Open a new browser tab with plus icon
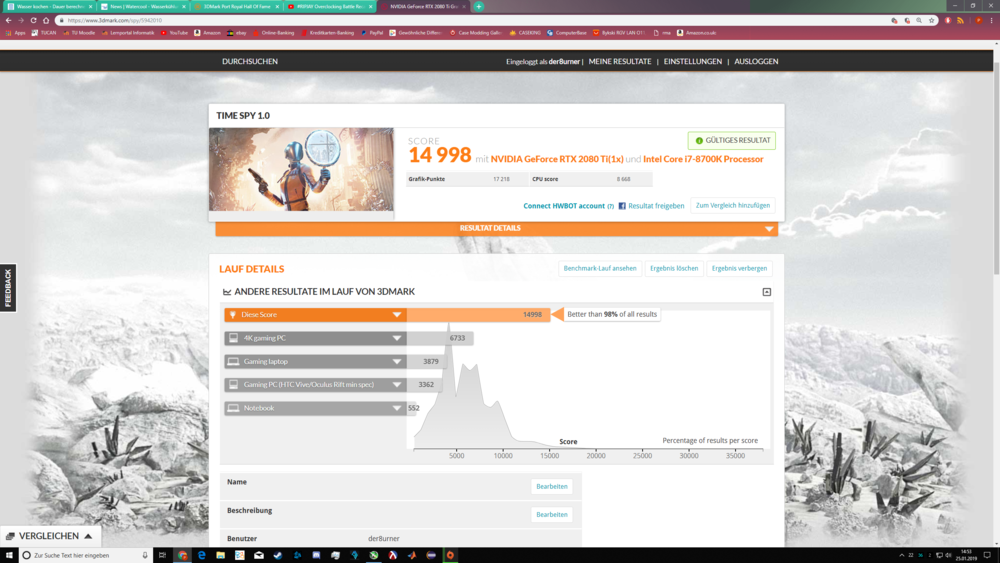This screenshot has height=563, width=1000. 478,6
